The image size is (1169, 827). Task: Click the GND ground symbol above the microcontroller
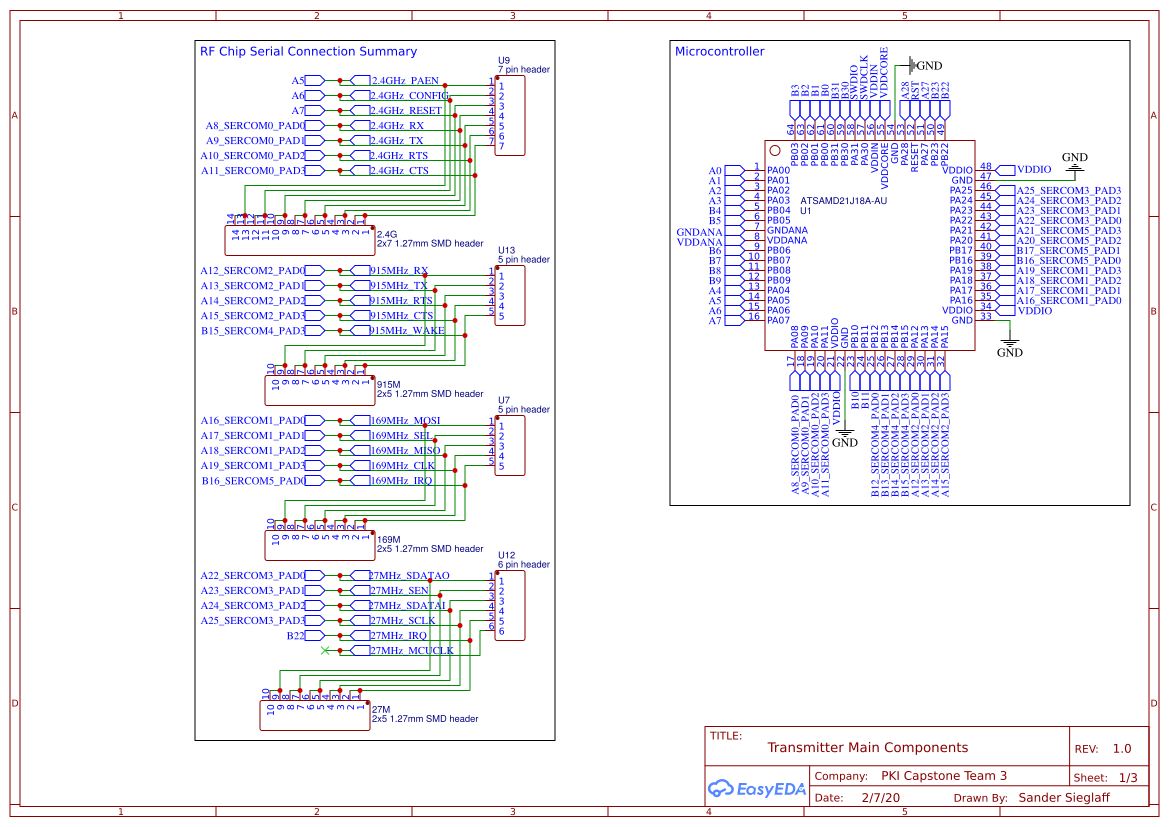(911, 64)
